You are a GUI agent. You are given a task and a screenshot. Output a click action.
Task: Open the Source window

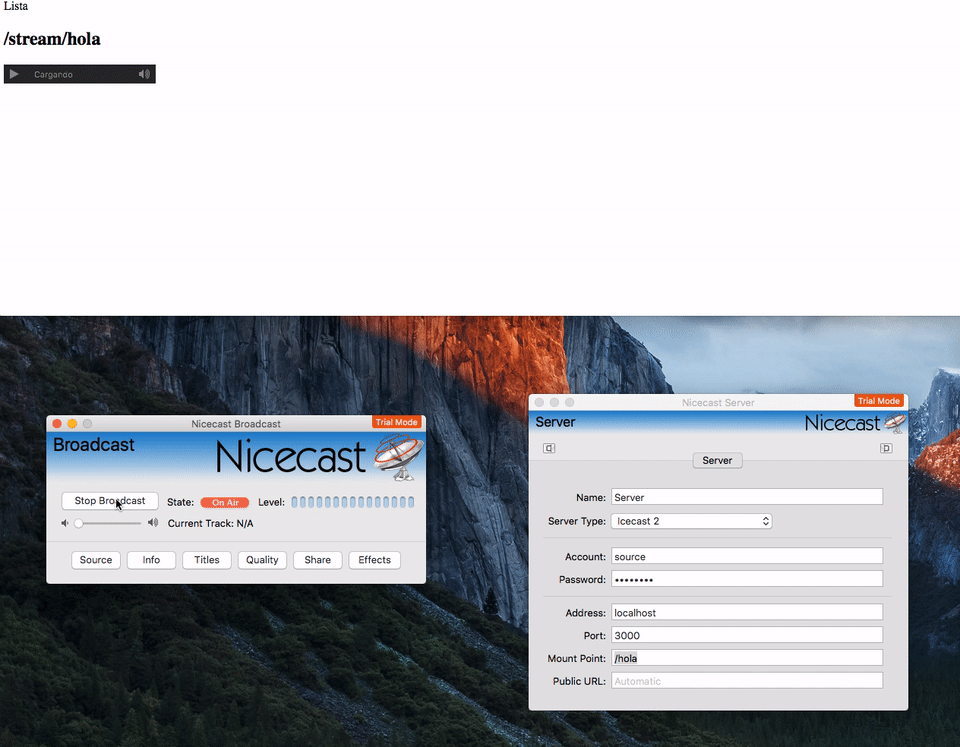click(96, 560)
